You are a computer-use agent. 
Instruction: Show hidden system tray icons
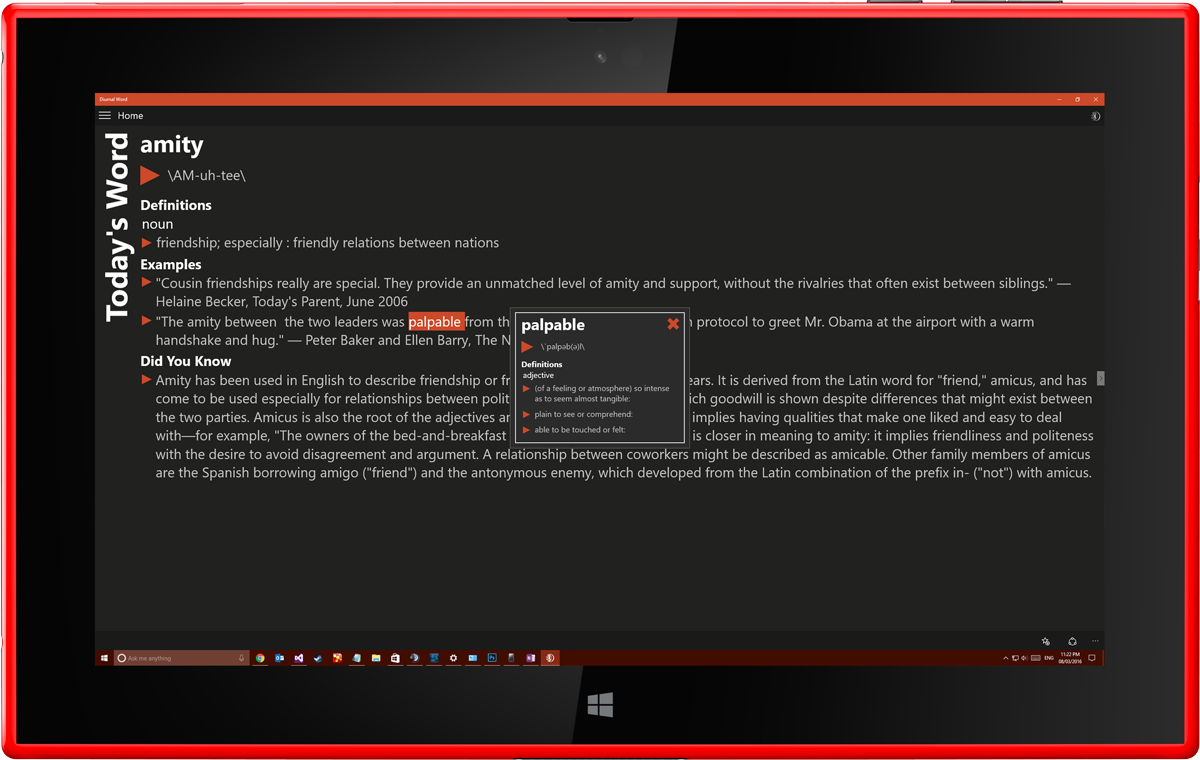(x=1005, y=658)
